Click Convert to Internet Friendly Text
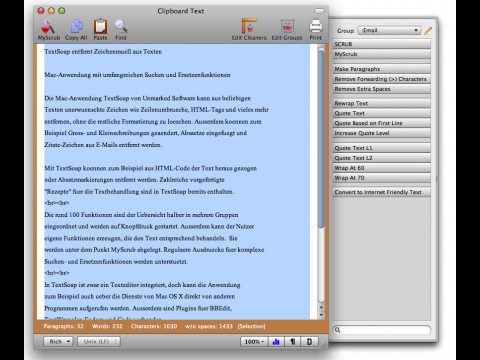The image size is (480, 360). coord(382,192)
